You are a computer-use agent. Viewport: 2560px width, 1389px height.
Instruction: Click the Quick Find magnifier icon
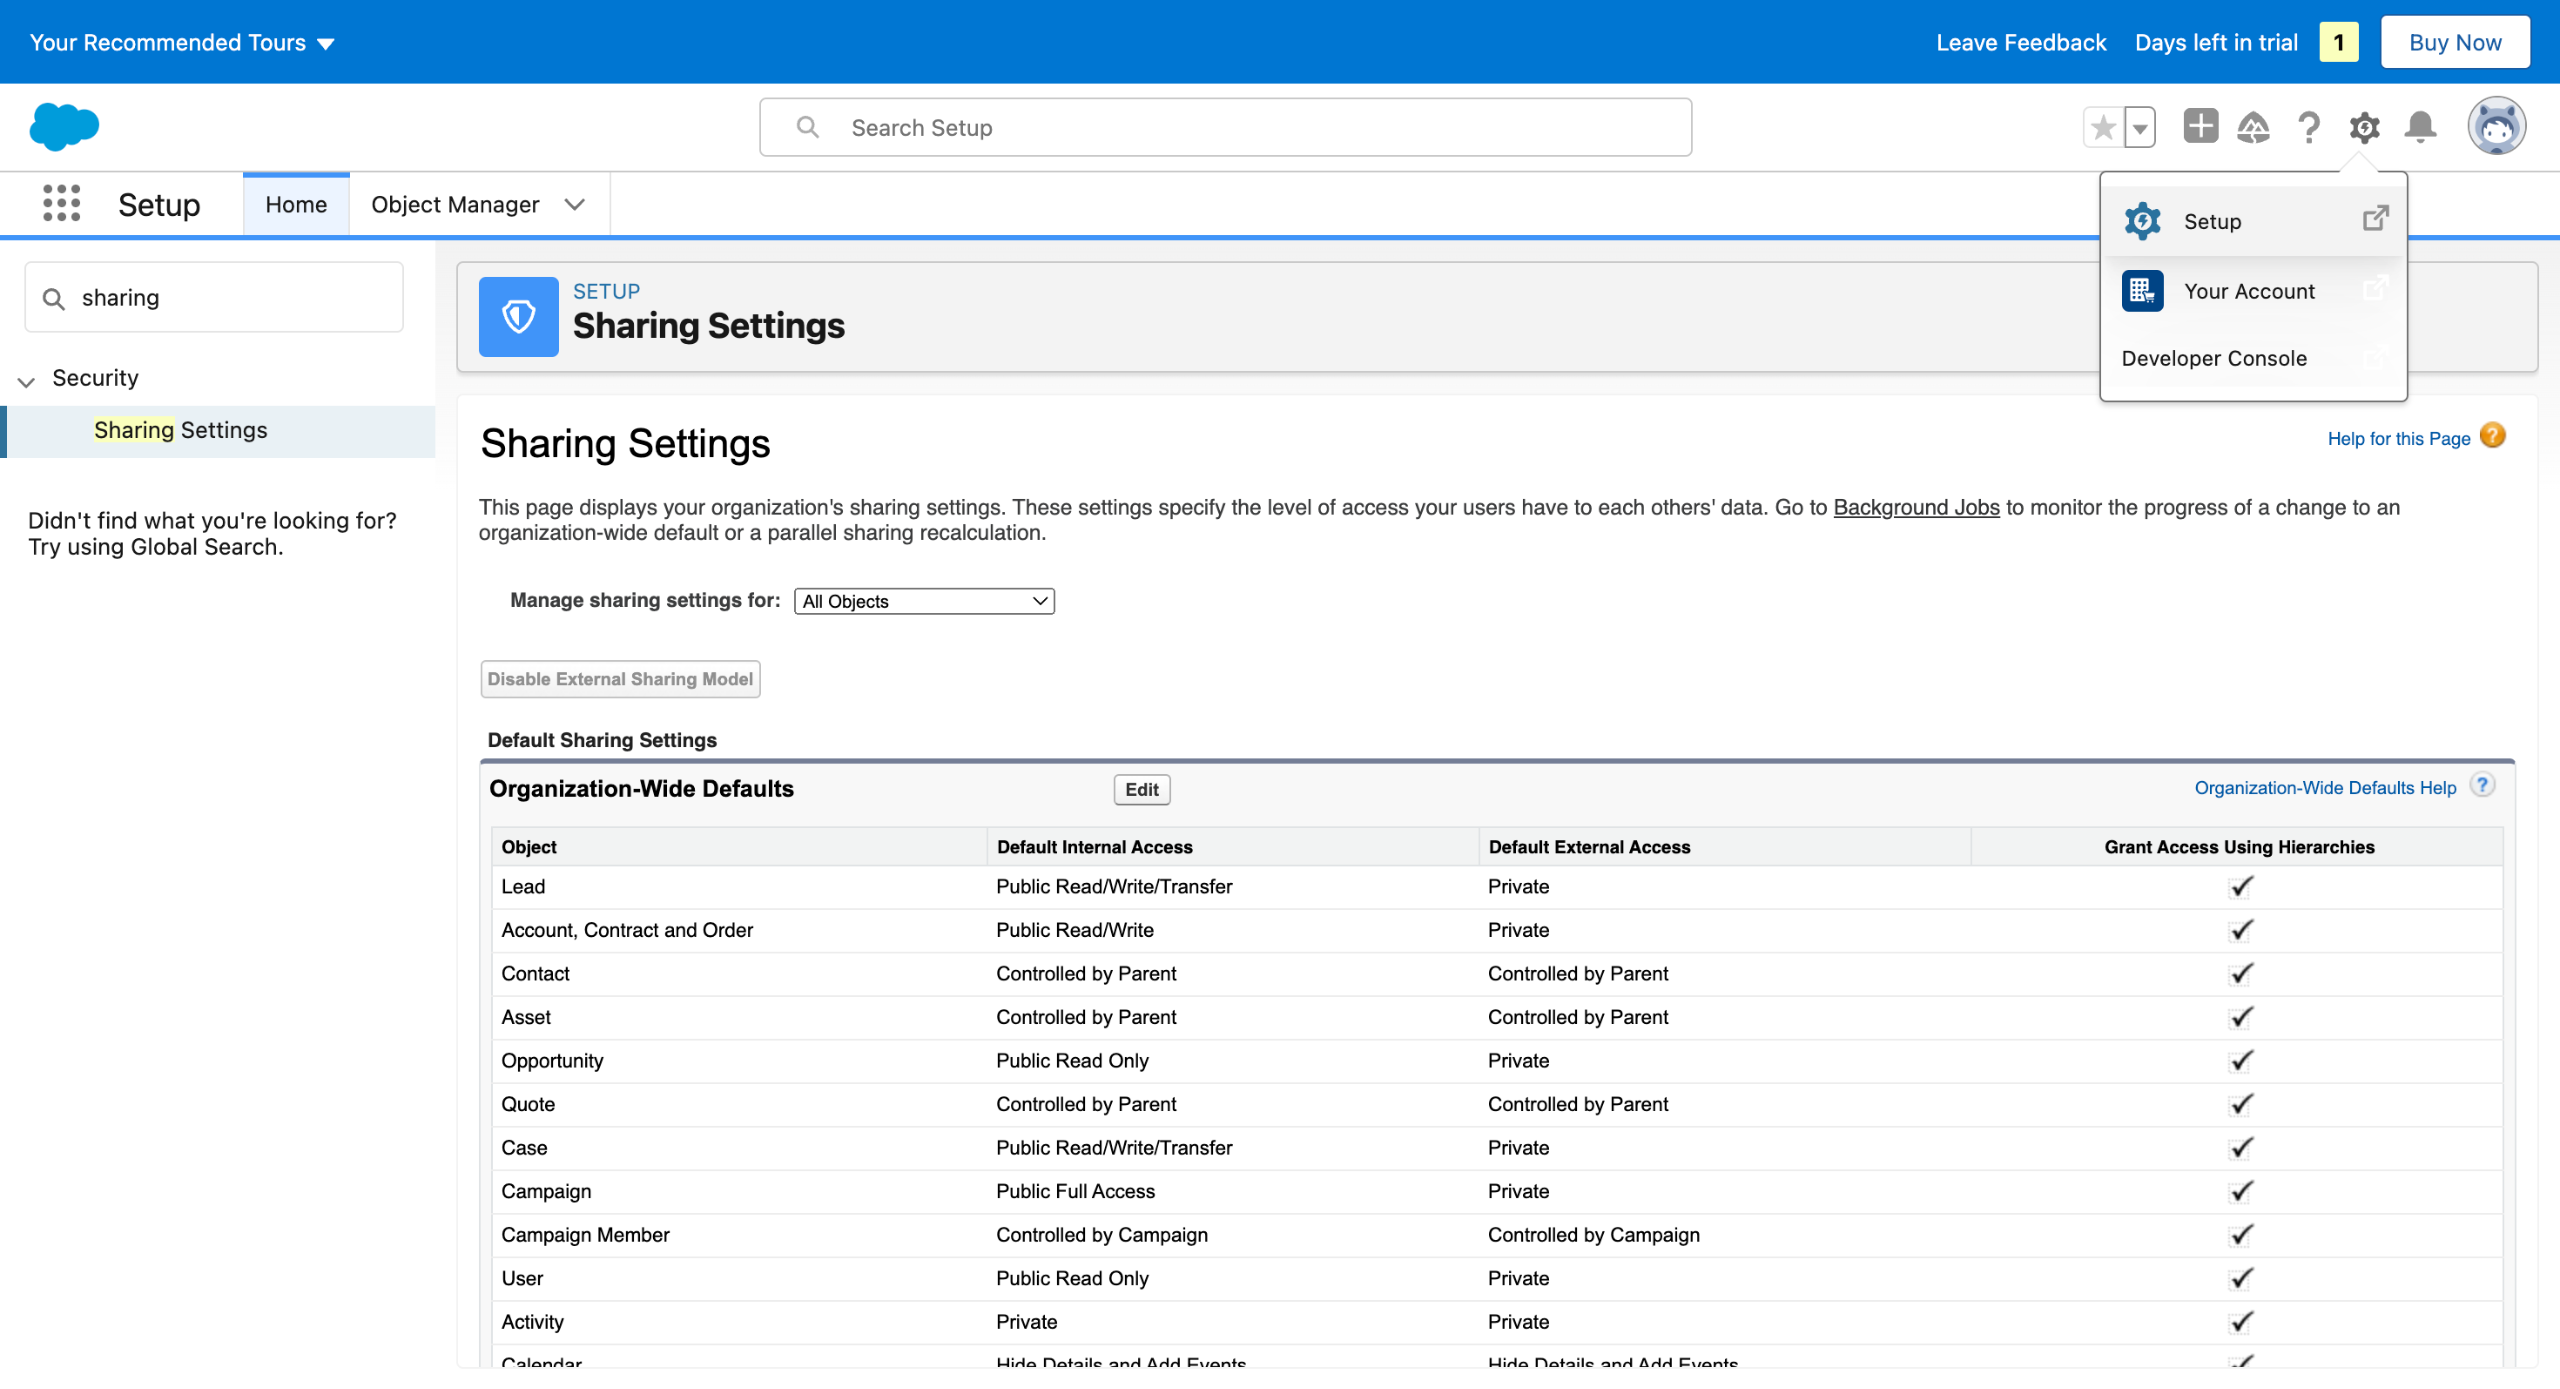(54, 298)
